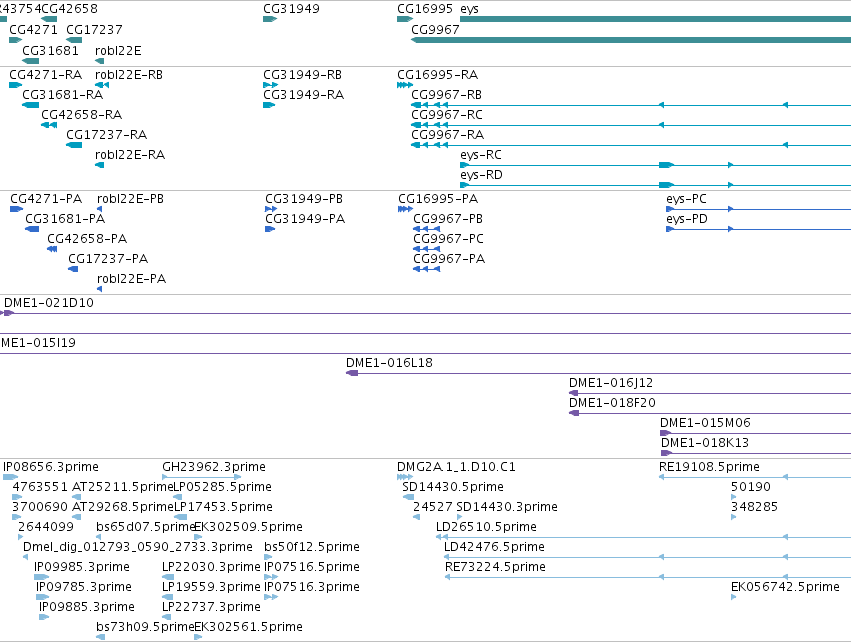Select the CG16995 gene label
Image resolution: width=851 pixels, height=642 pixels.
pos(425,9)
